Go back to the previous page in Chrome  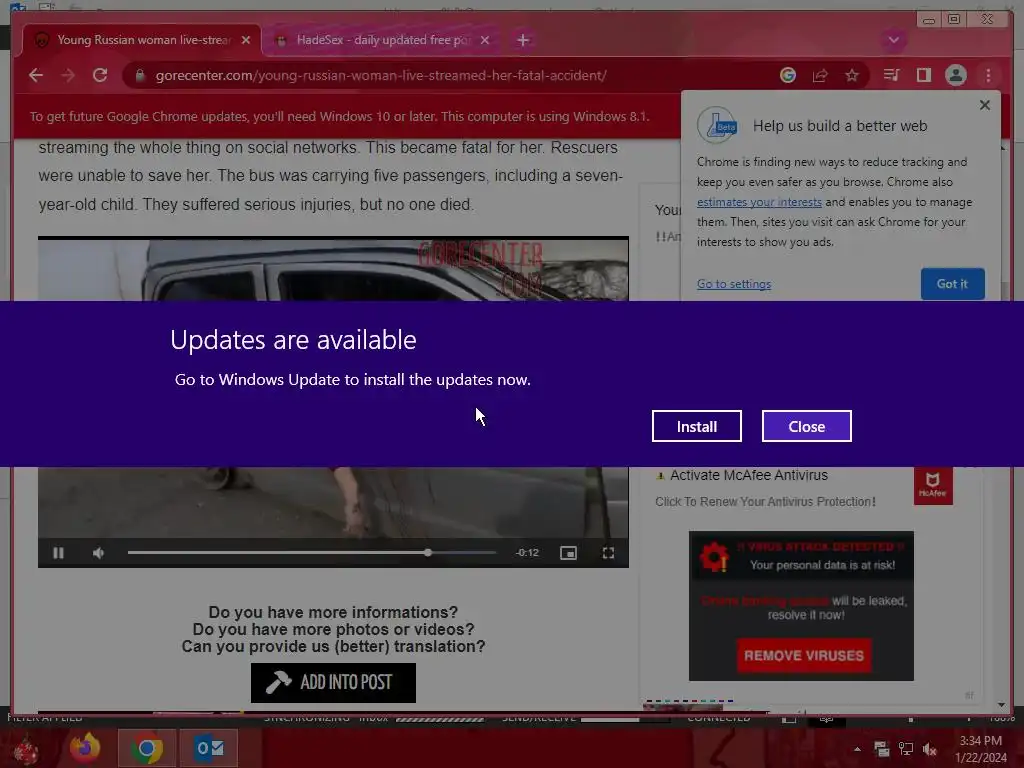(x=36, y=75)
